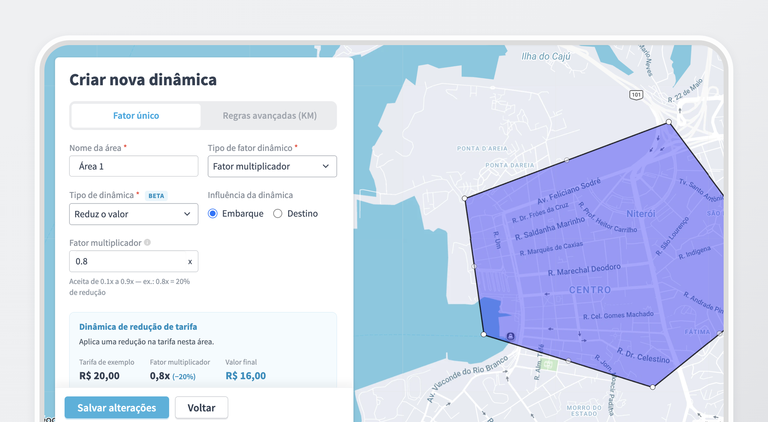Switch to the Fator único tab
Image resolution: width=768 pixels, height=422 pixels.
click(x=136, y=116)
